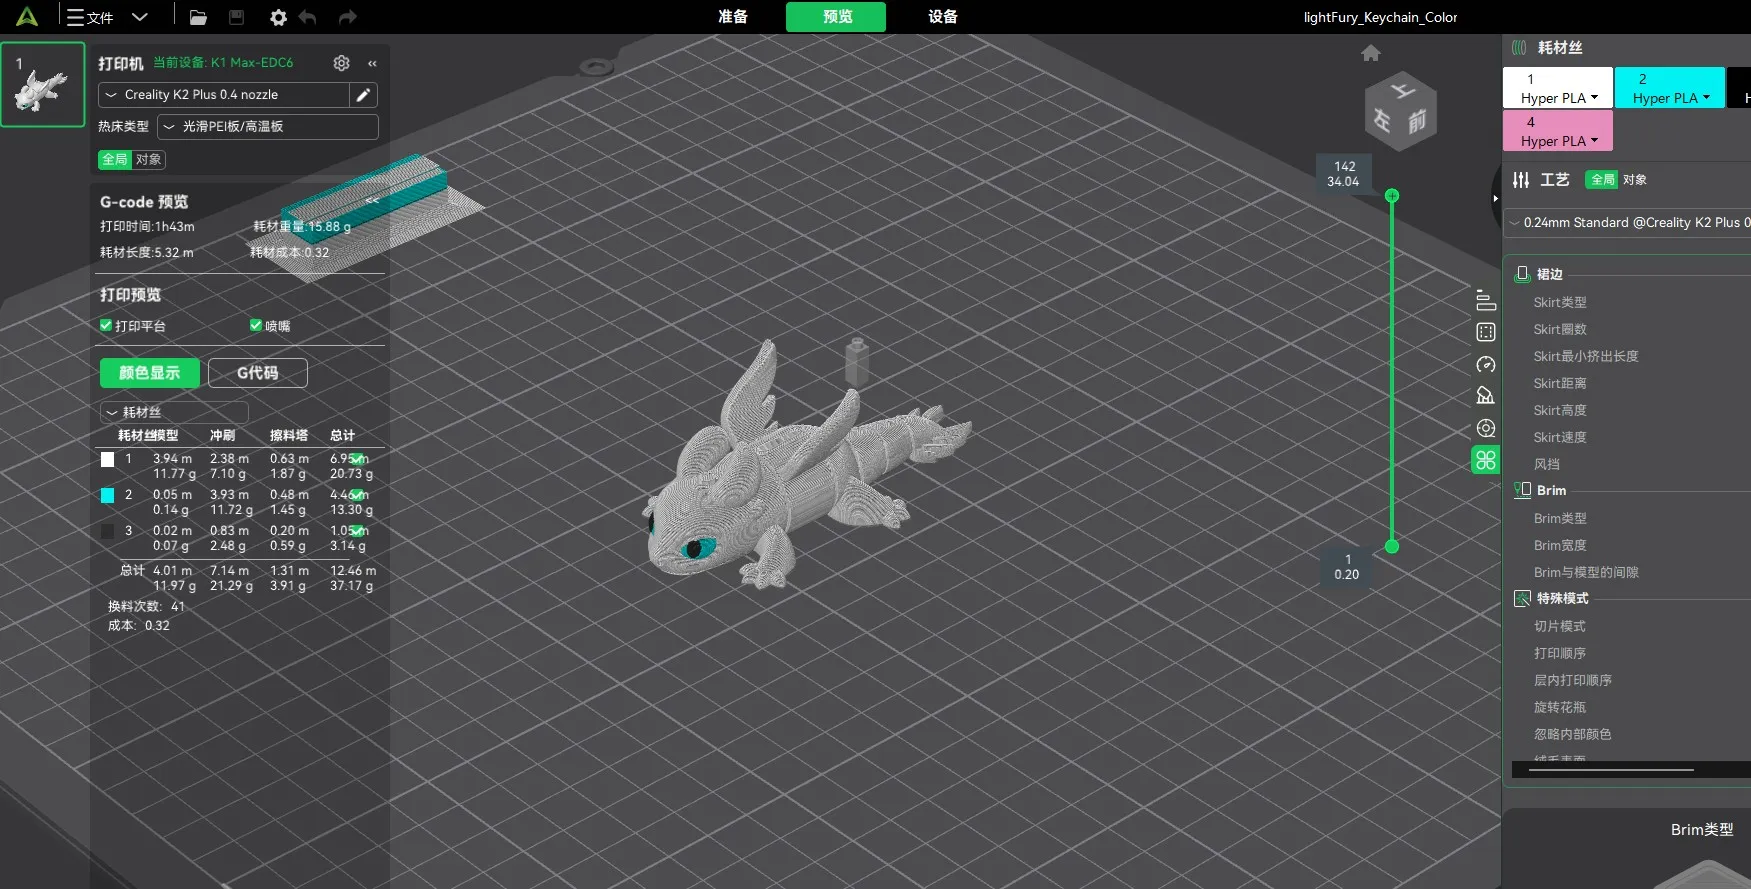Click the 工艺 sliders icon
Image resolution: width=1751 pixels, height=889 pixels.
[1521, 180]
